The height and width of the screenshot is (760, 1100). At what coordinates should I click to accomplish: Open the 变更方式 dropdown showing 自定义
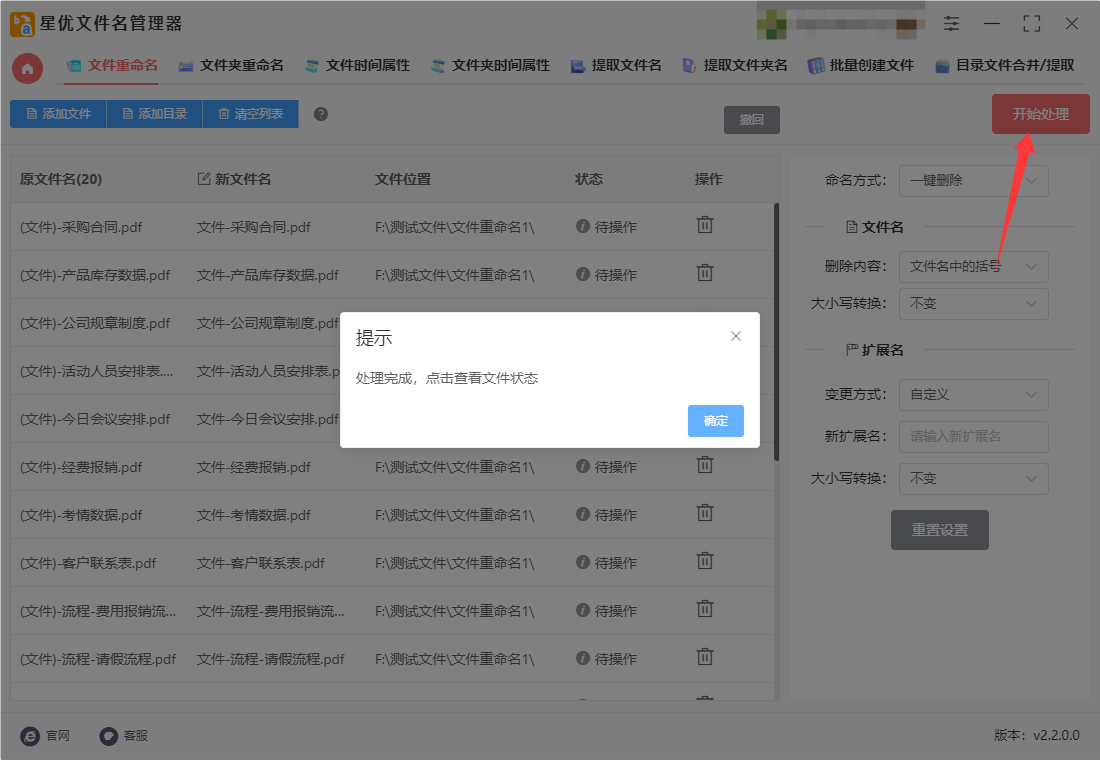(974, 395)
